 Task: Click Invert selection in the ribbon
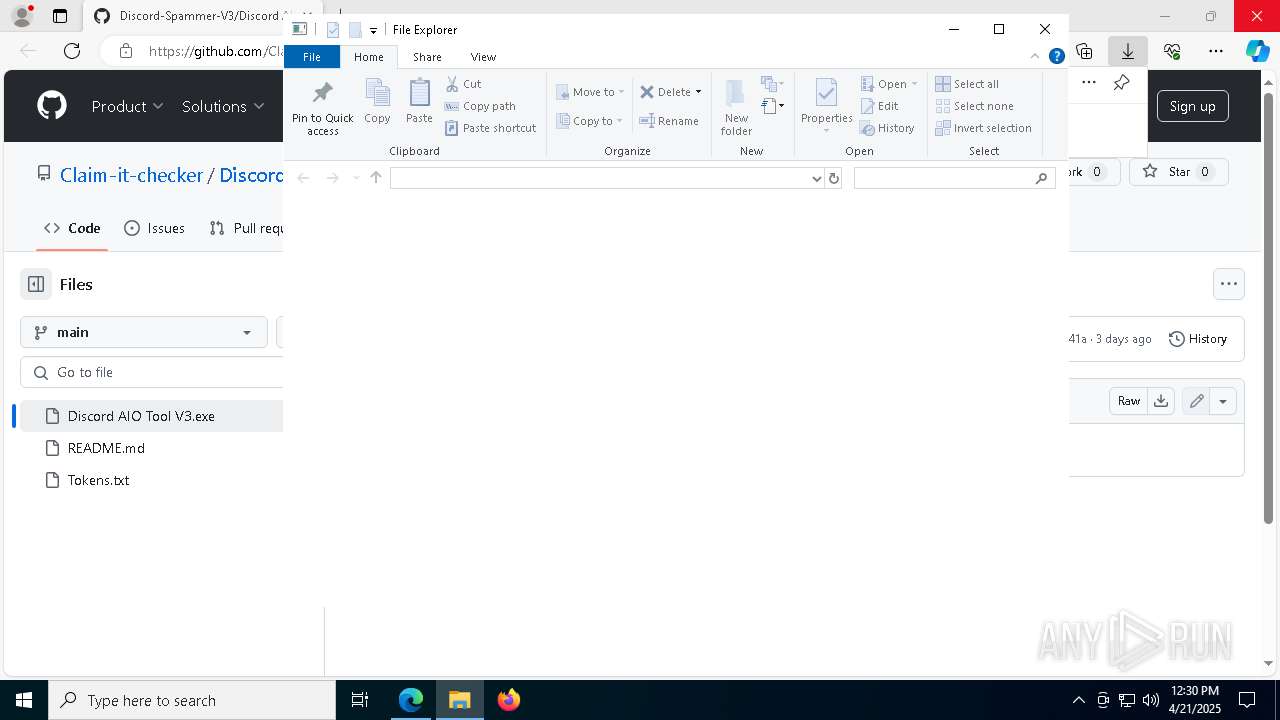click(x=984, y=128)
